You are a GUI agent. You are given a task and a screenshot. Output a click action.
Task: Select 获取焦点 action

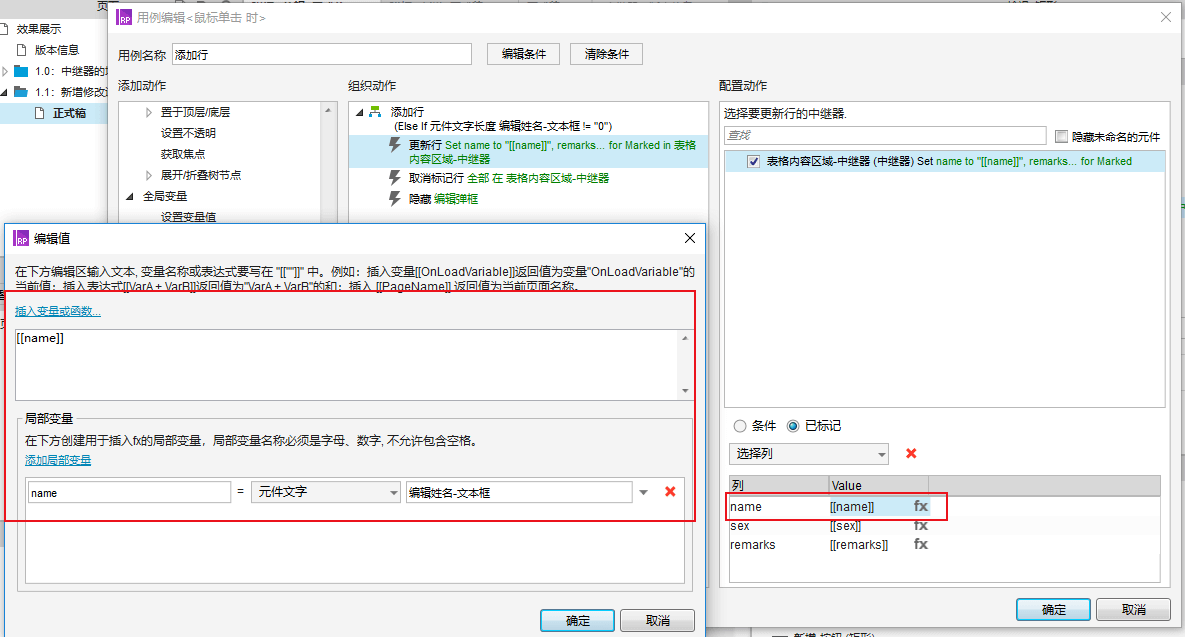coord(183,154)
